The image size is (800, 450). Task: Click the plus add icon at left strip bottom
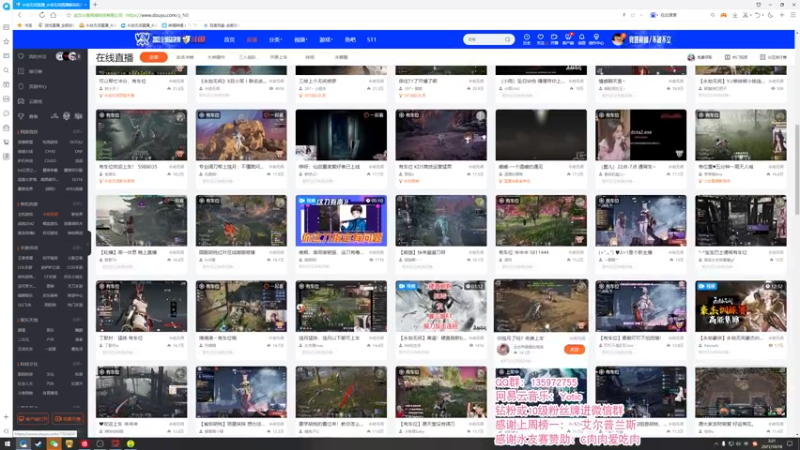[x=6, y=417]
